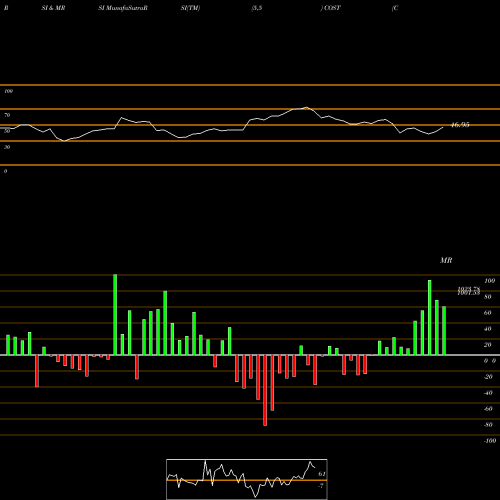Select the tallest green MR bar
Image resolution: width=500 pixels, height=500 pixels.
[115, 315]
